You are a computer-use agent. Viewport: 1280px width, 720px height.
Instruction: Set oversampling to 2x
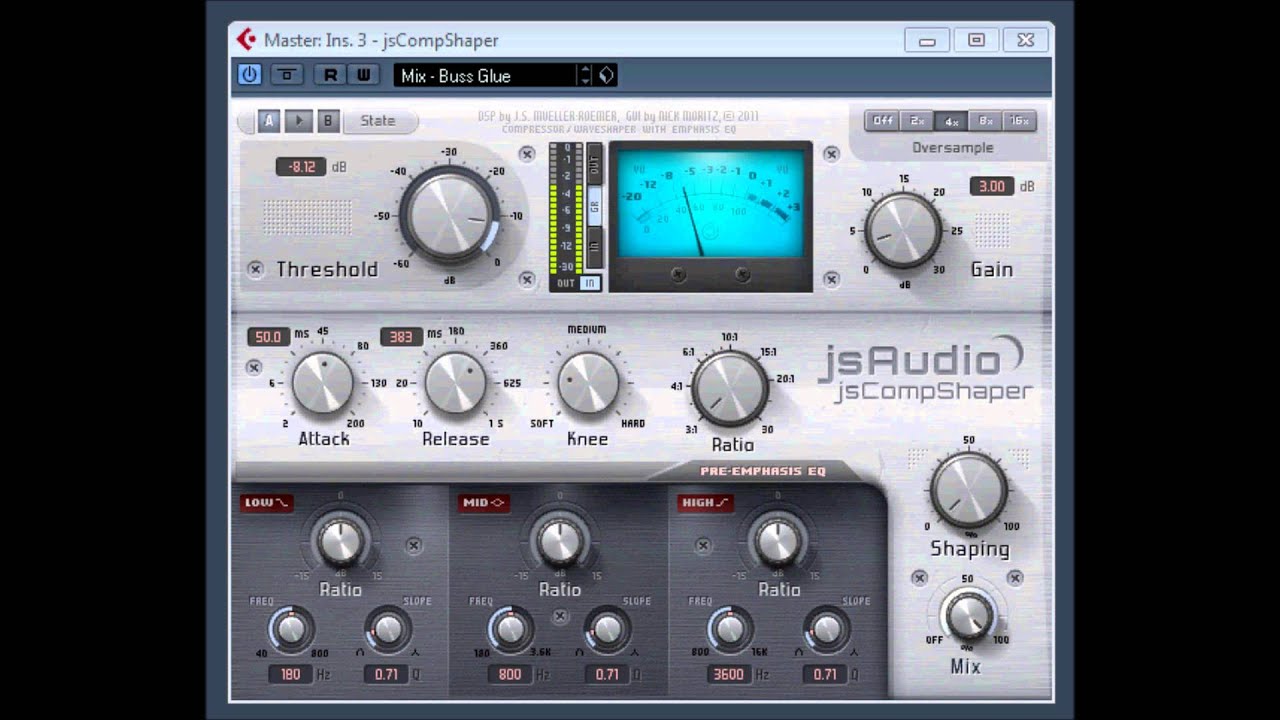(917, 121)
